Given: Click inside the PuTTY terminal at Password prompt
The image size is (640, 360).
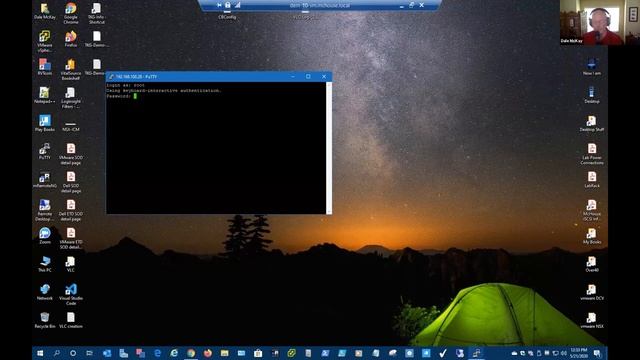Looking at the screenshot, I should coord(135,96).
